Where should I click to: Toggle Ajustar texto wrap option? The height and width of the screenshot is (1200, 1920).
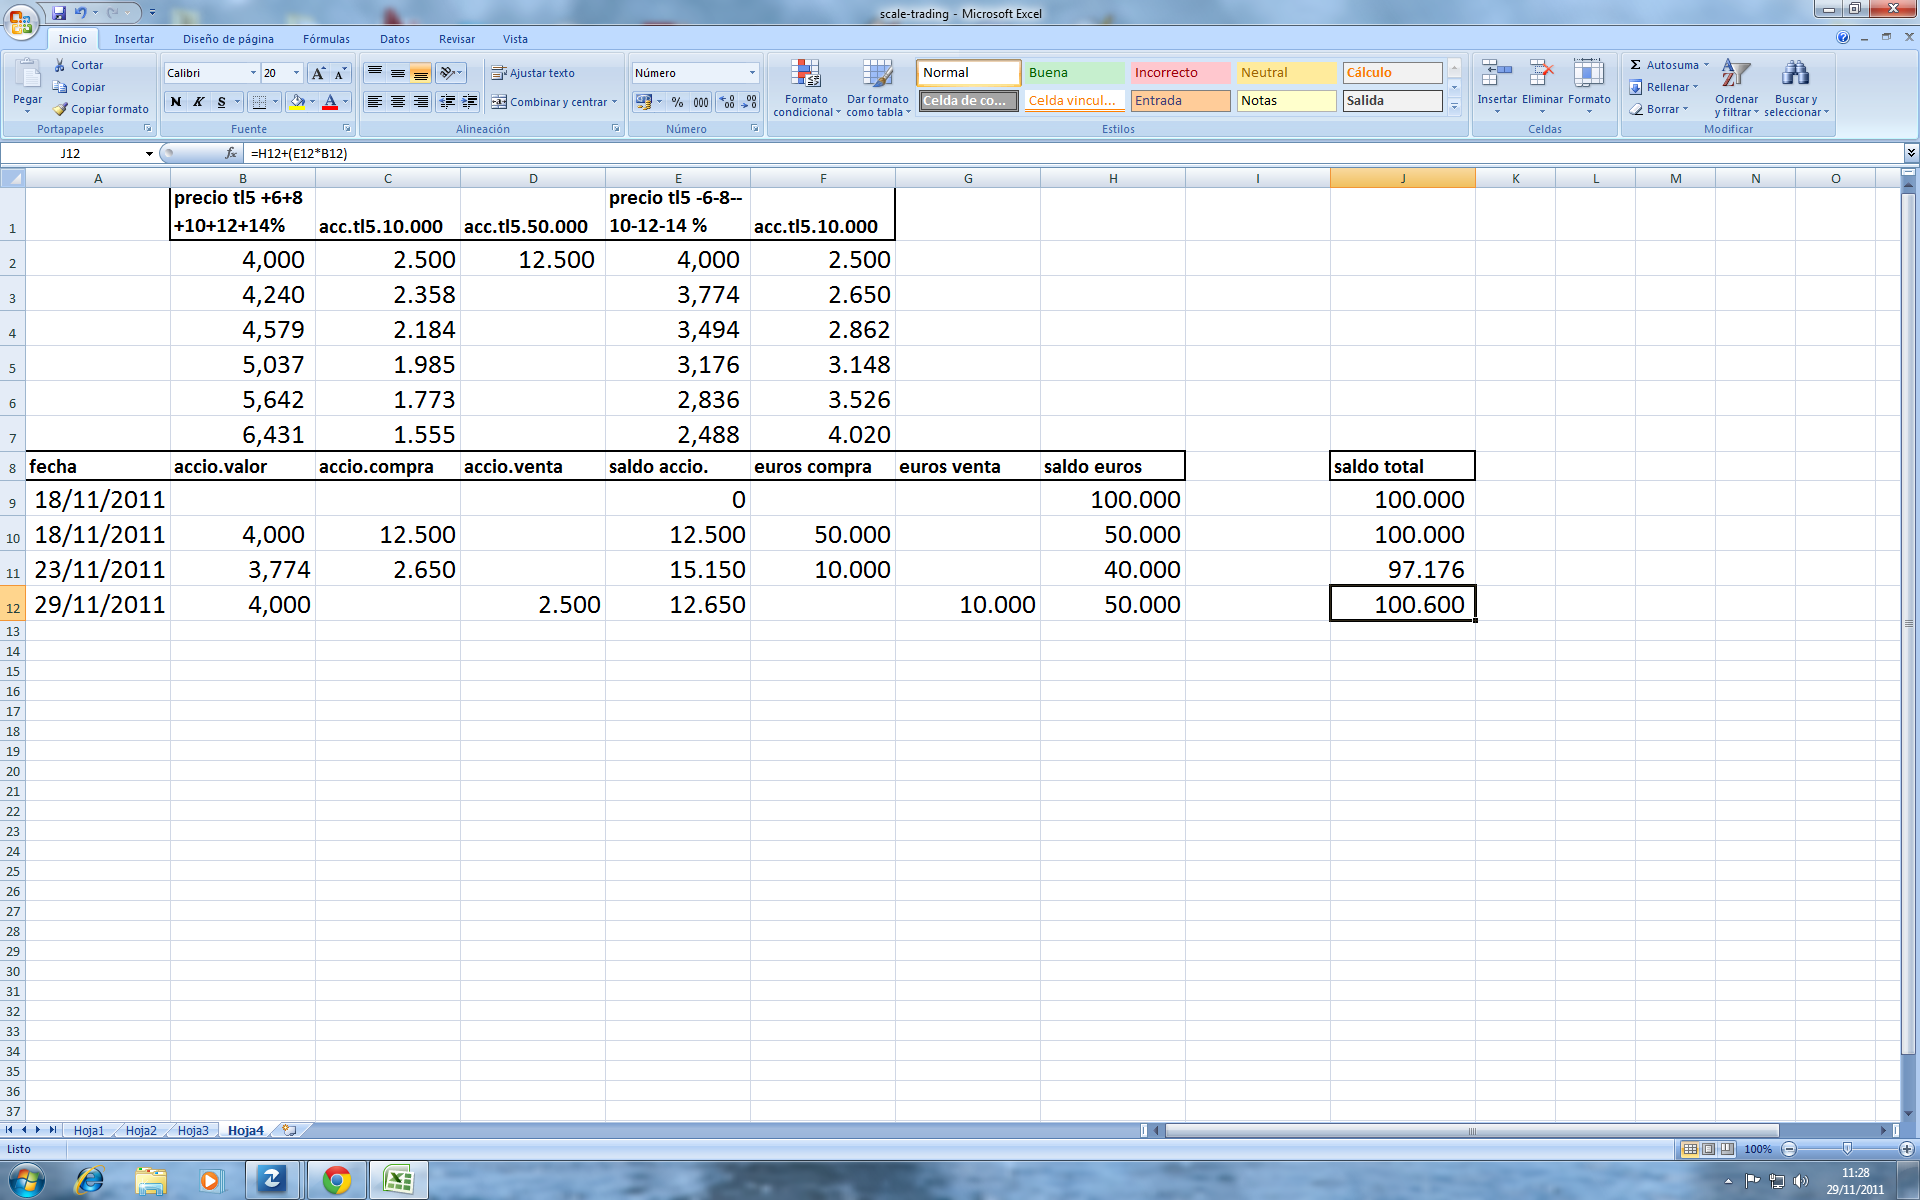click(x=533, y=73)
